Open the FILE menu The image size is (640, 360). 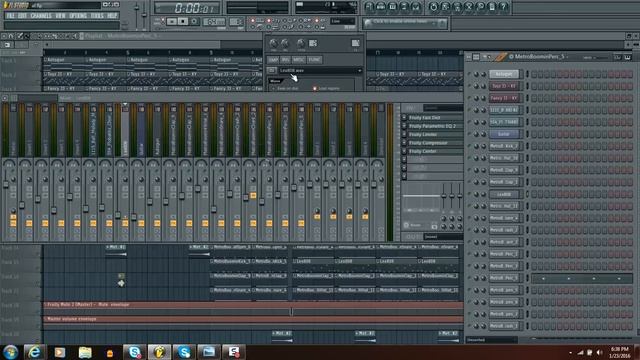point(11,16)
